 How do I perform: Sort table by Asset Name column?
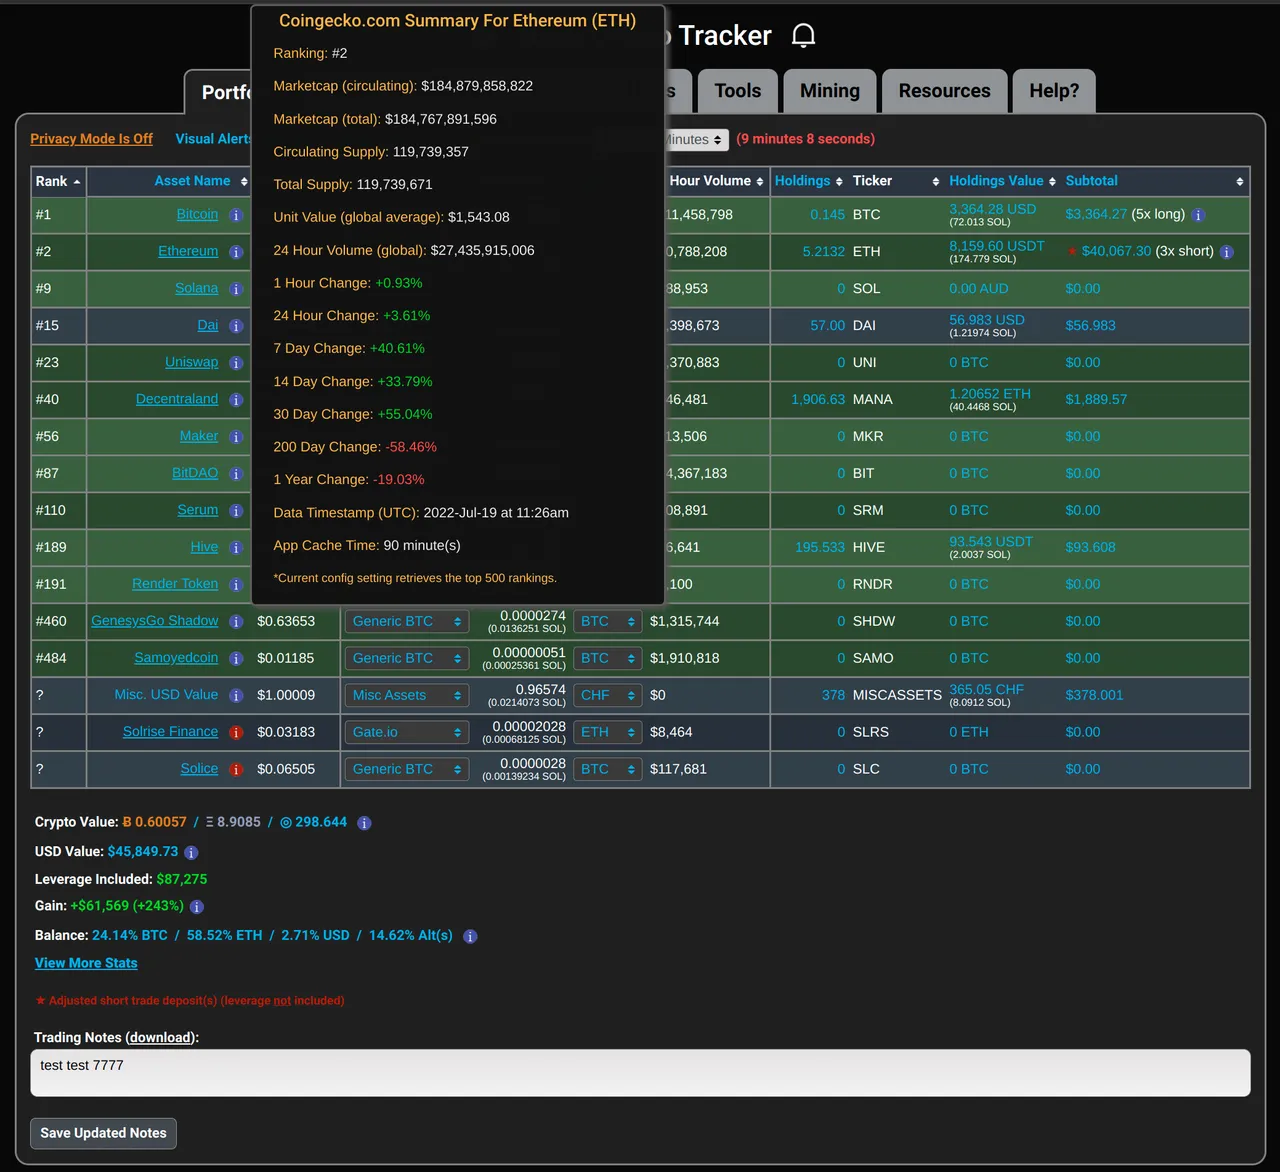coord(168,181)
